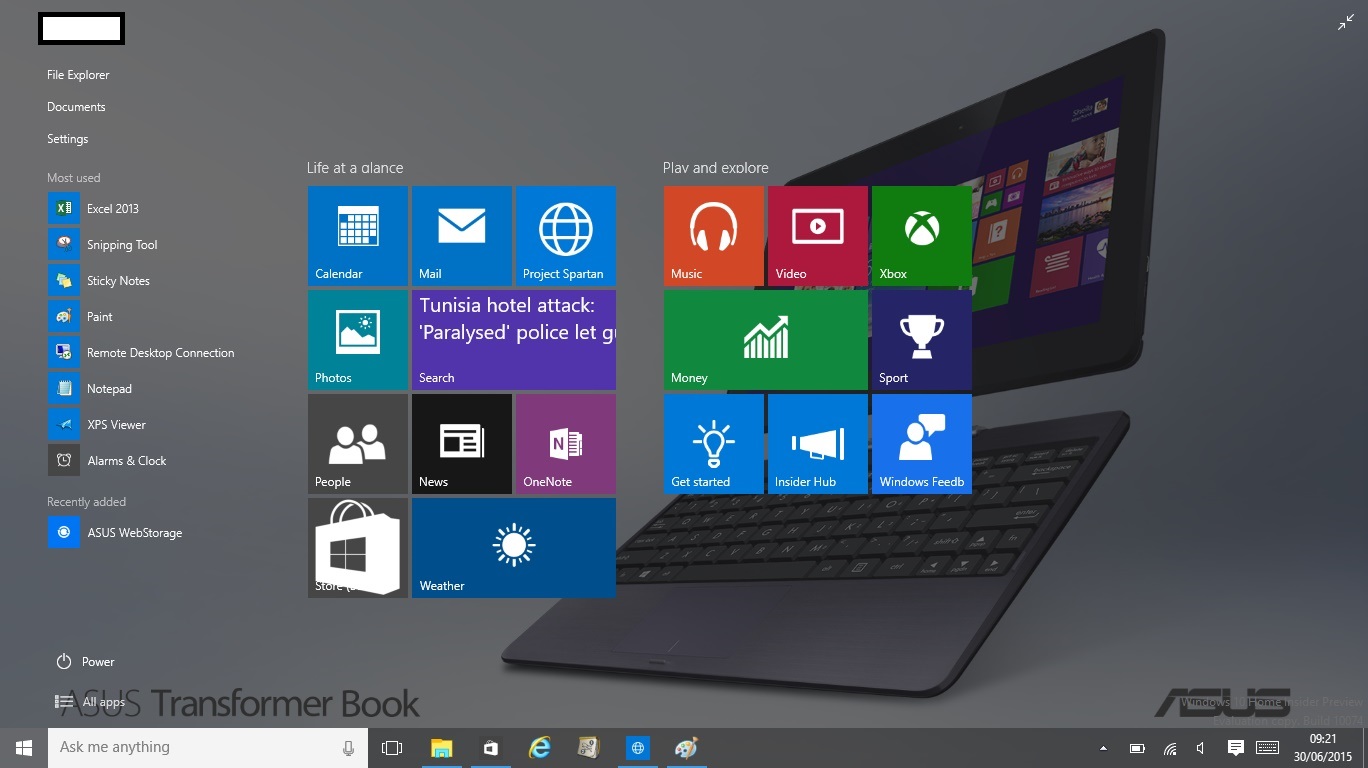Open the Get started tile
The width and height of the screenshot is (1368, 768).
[x=714, y=444]
